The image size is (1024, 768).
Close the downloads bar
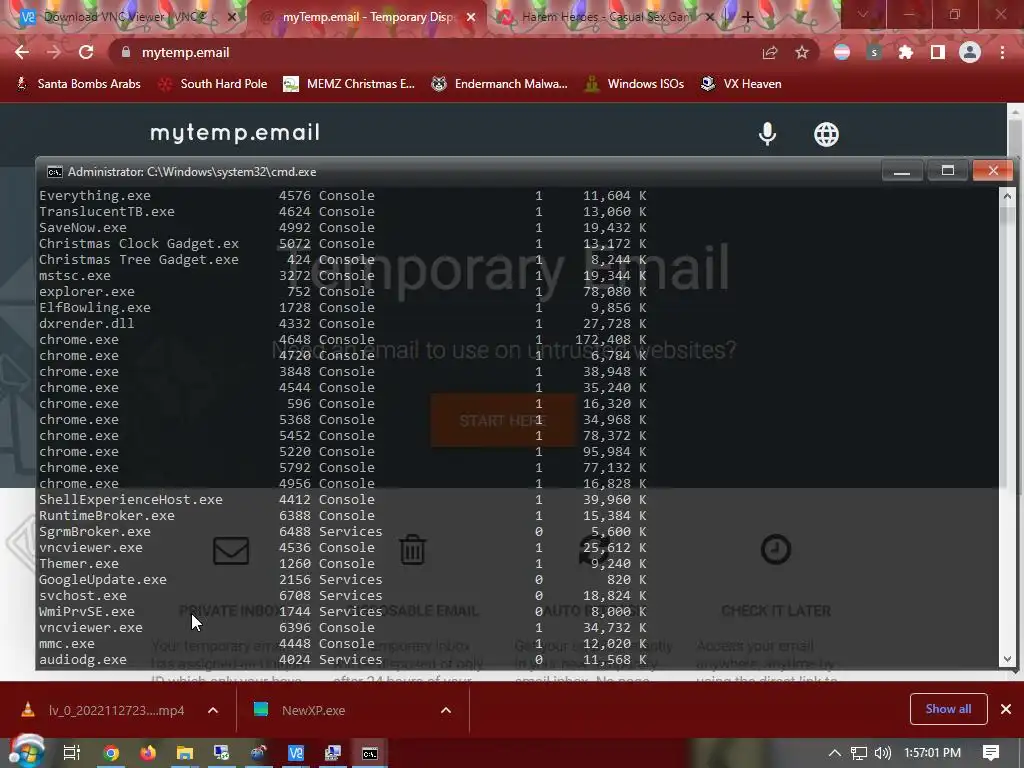pyautogui.click(x=1006, y=709)
